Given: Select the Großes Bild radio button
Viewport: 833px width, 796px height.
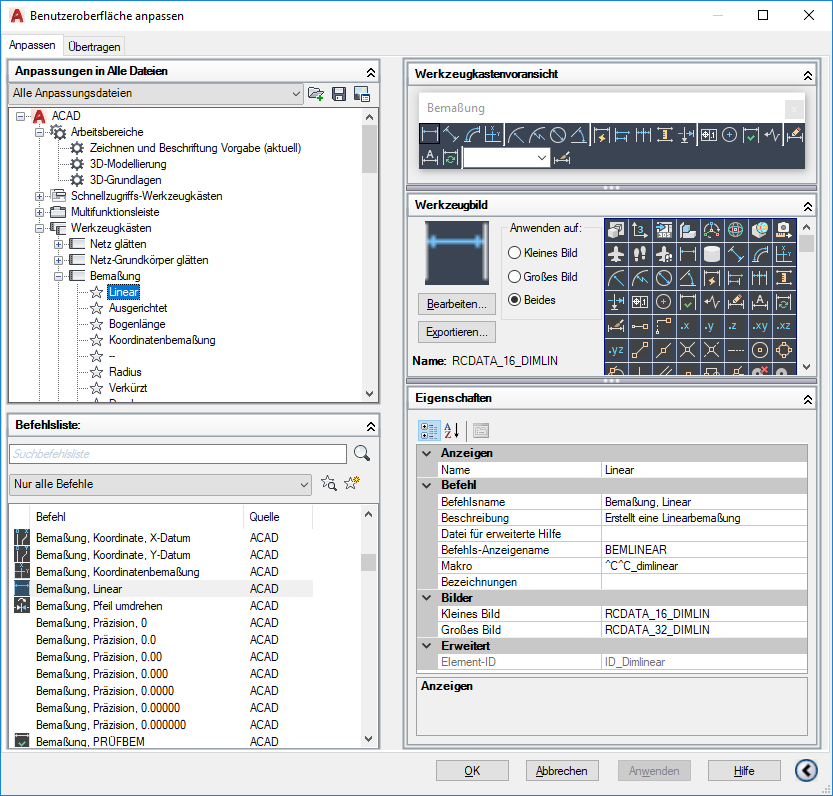Looking at the screenshot, I should (514, 277).
